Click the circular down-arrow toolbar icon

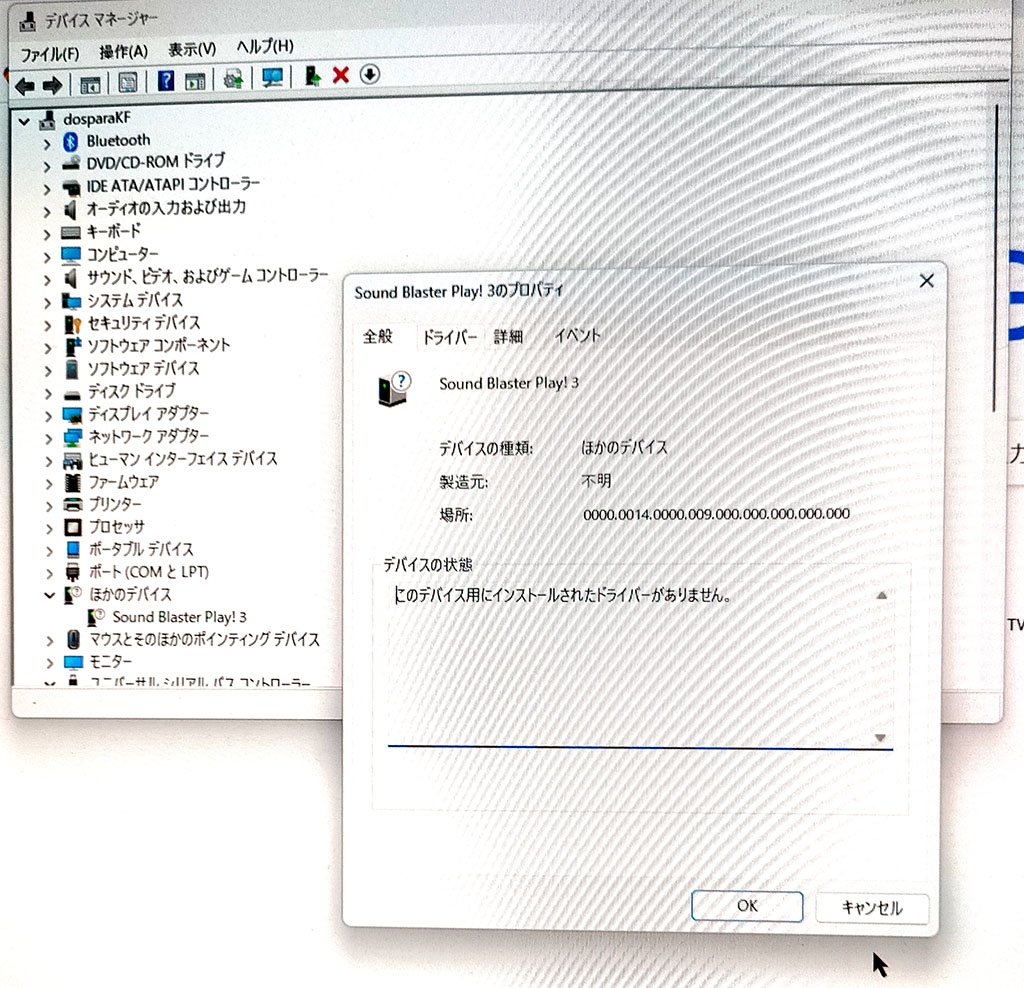(x=370, y=74)
